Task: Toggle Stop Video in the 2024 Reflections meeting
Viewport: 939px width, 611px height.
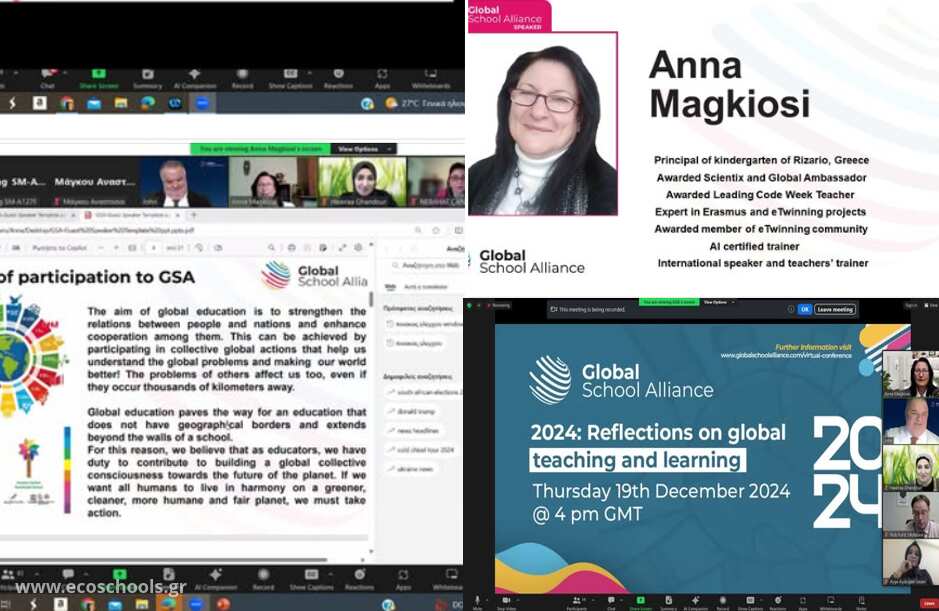Action: click(507, 601)
